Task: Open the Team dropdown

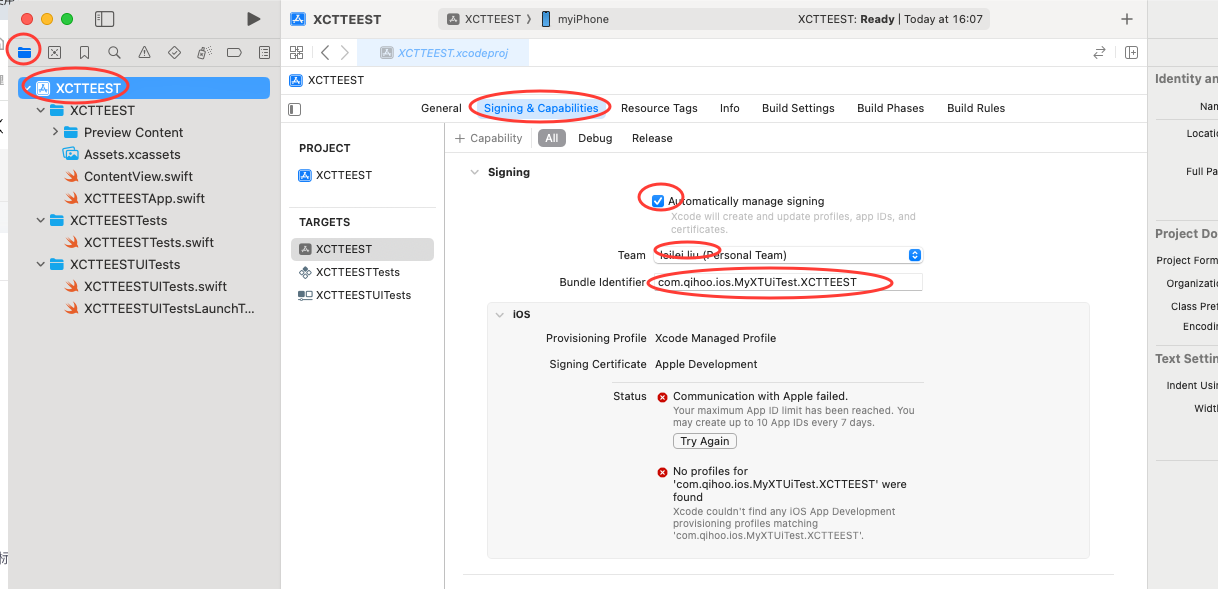Action: tap(787, 255)
